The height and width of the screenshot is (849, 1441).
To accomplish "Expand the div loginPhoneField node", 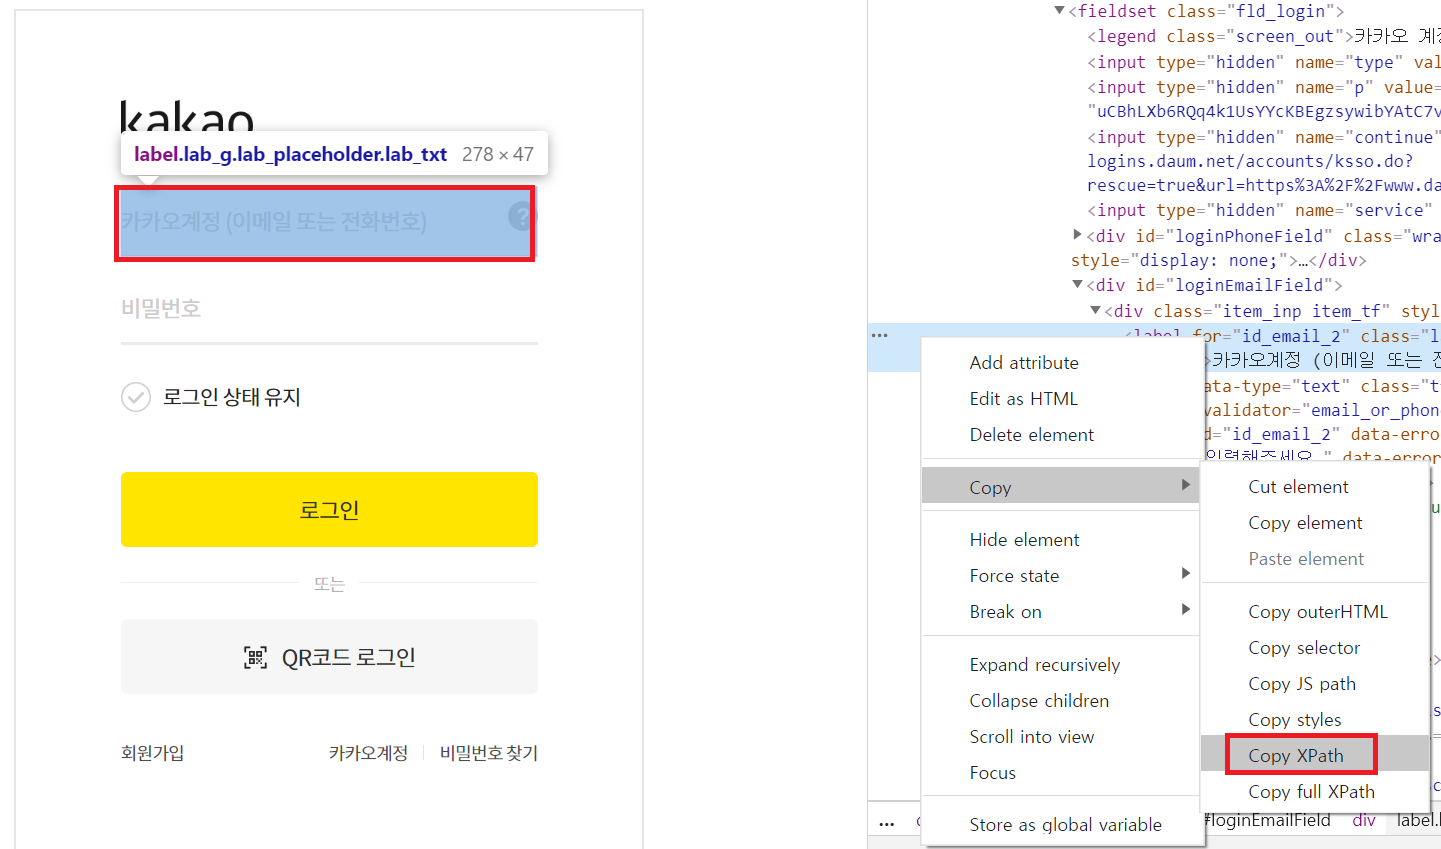I will (x=1077, y=235).
